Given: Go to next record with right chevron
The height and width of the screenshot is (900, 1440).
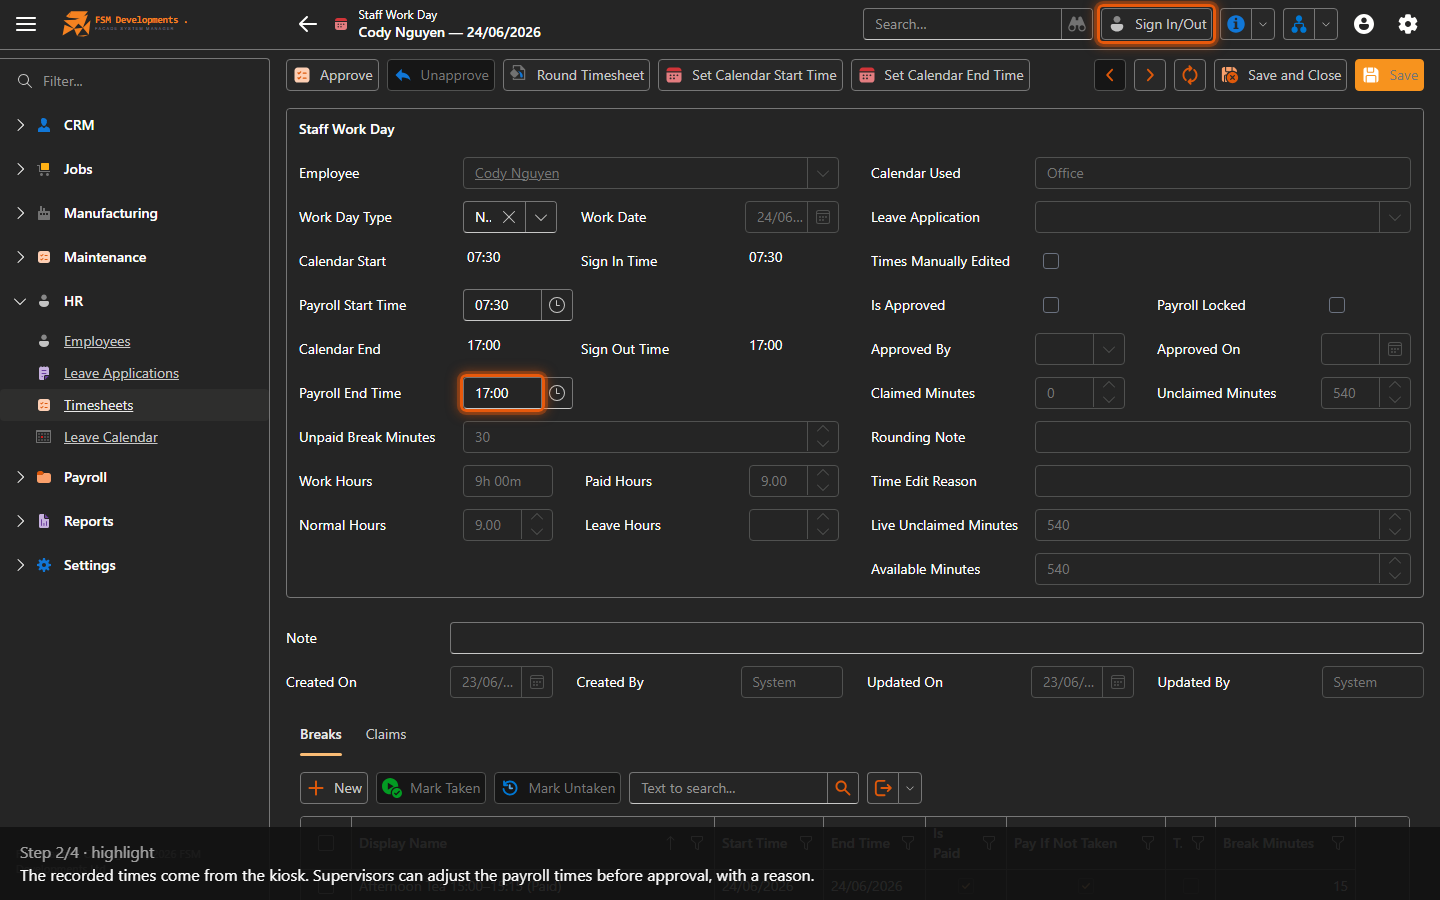Looking at the screenshot, I should click(1150, 75).
